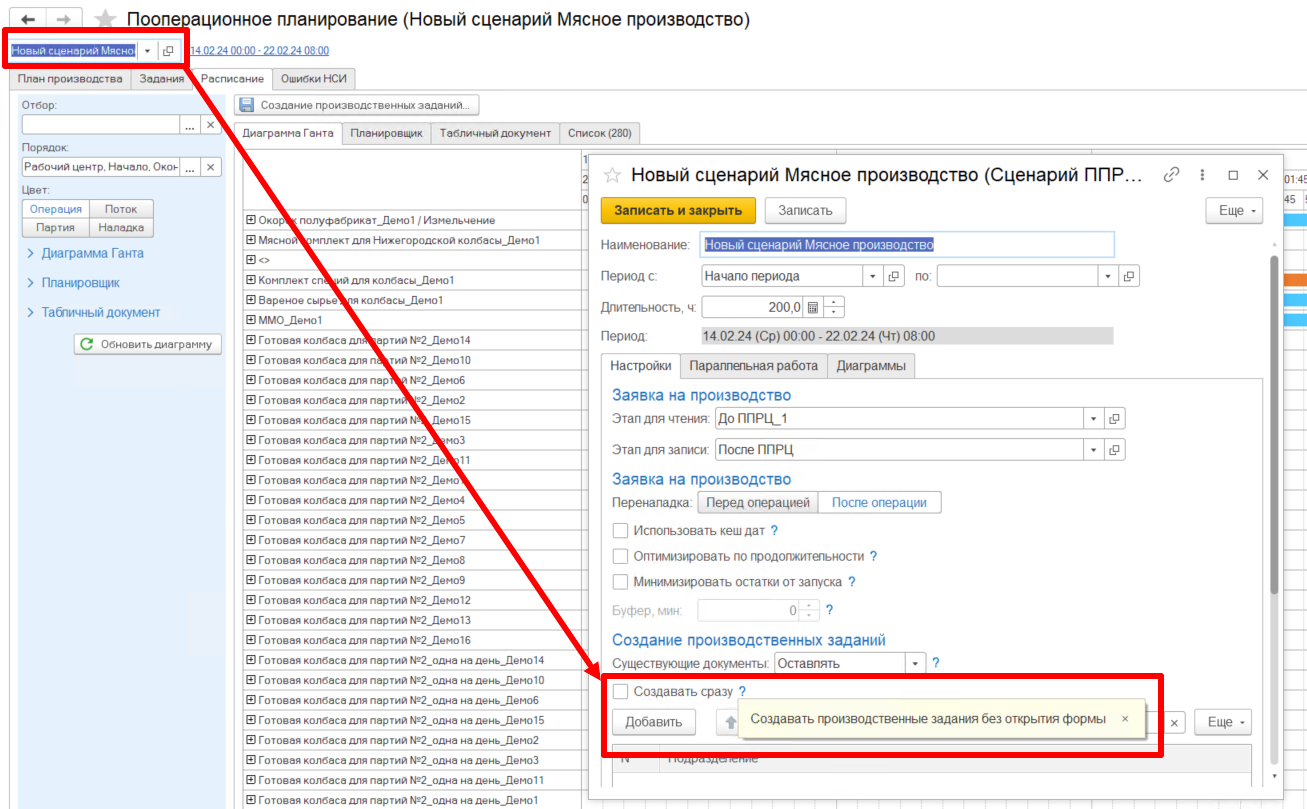Close the yellow tooltip popup
Viewport: 1307px width, 809px height.
pyautogui.click(x=1124, y=719)
